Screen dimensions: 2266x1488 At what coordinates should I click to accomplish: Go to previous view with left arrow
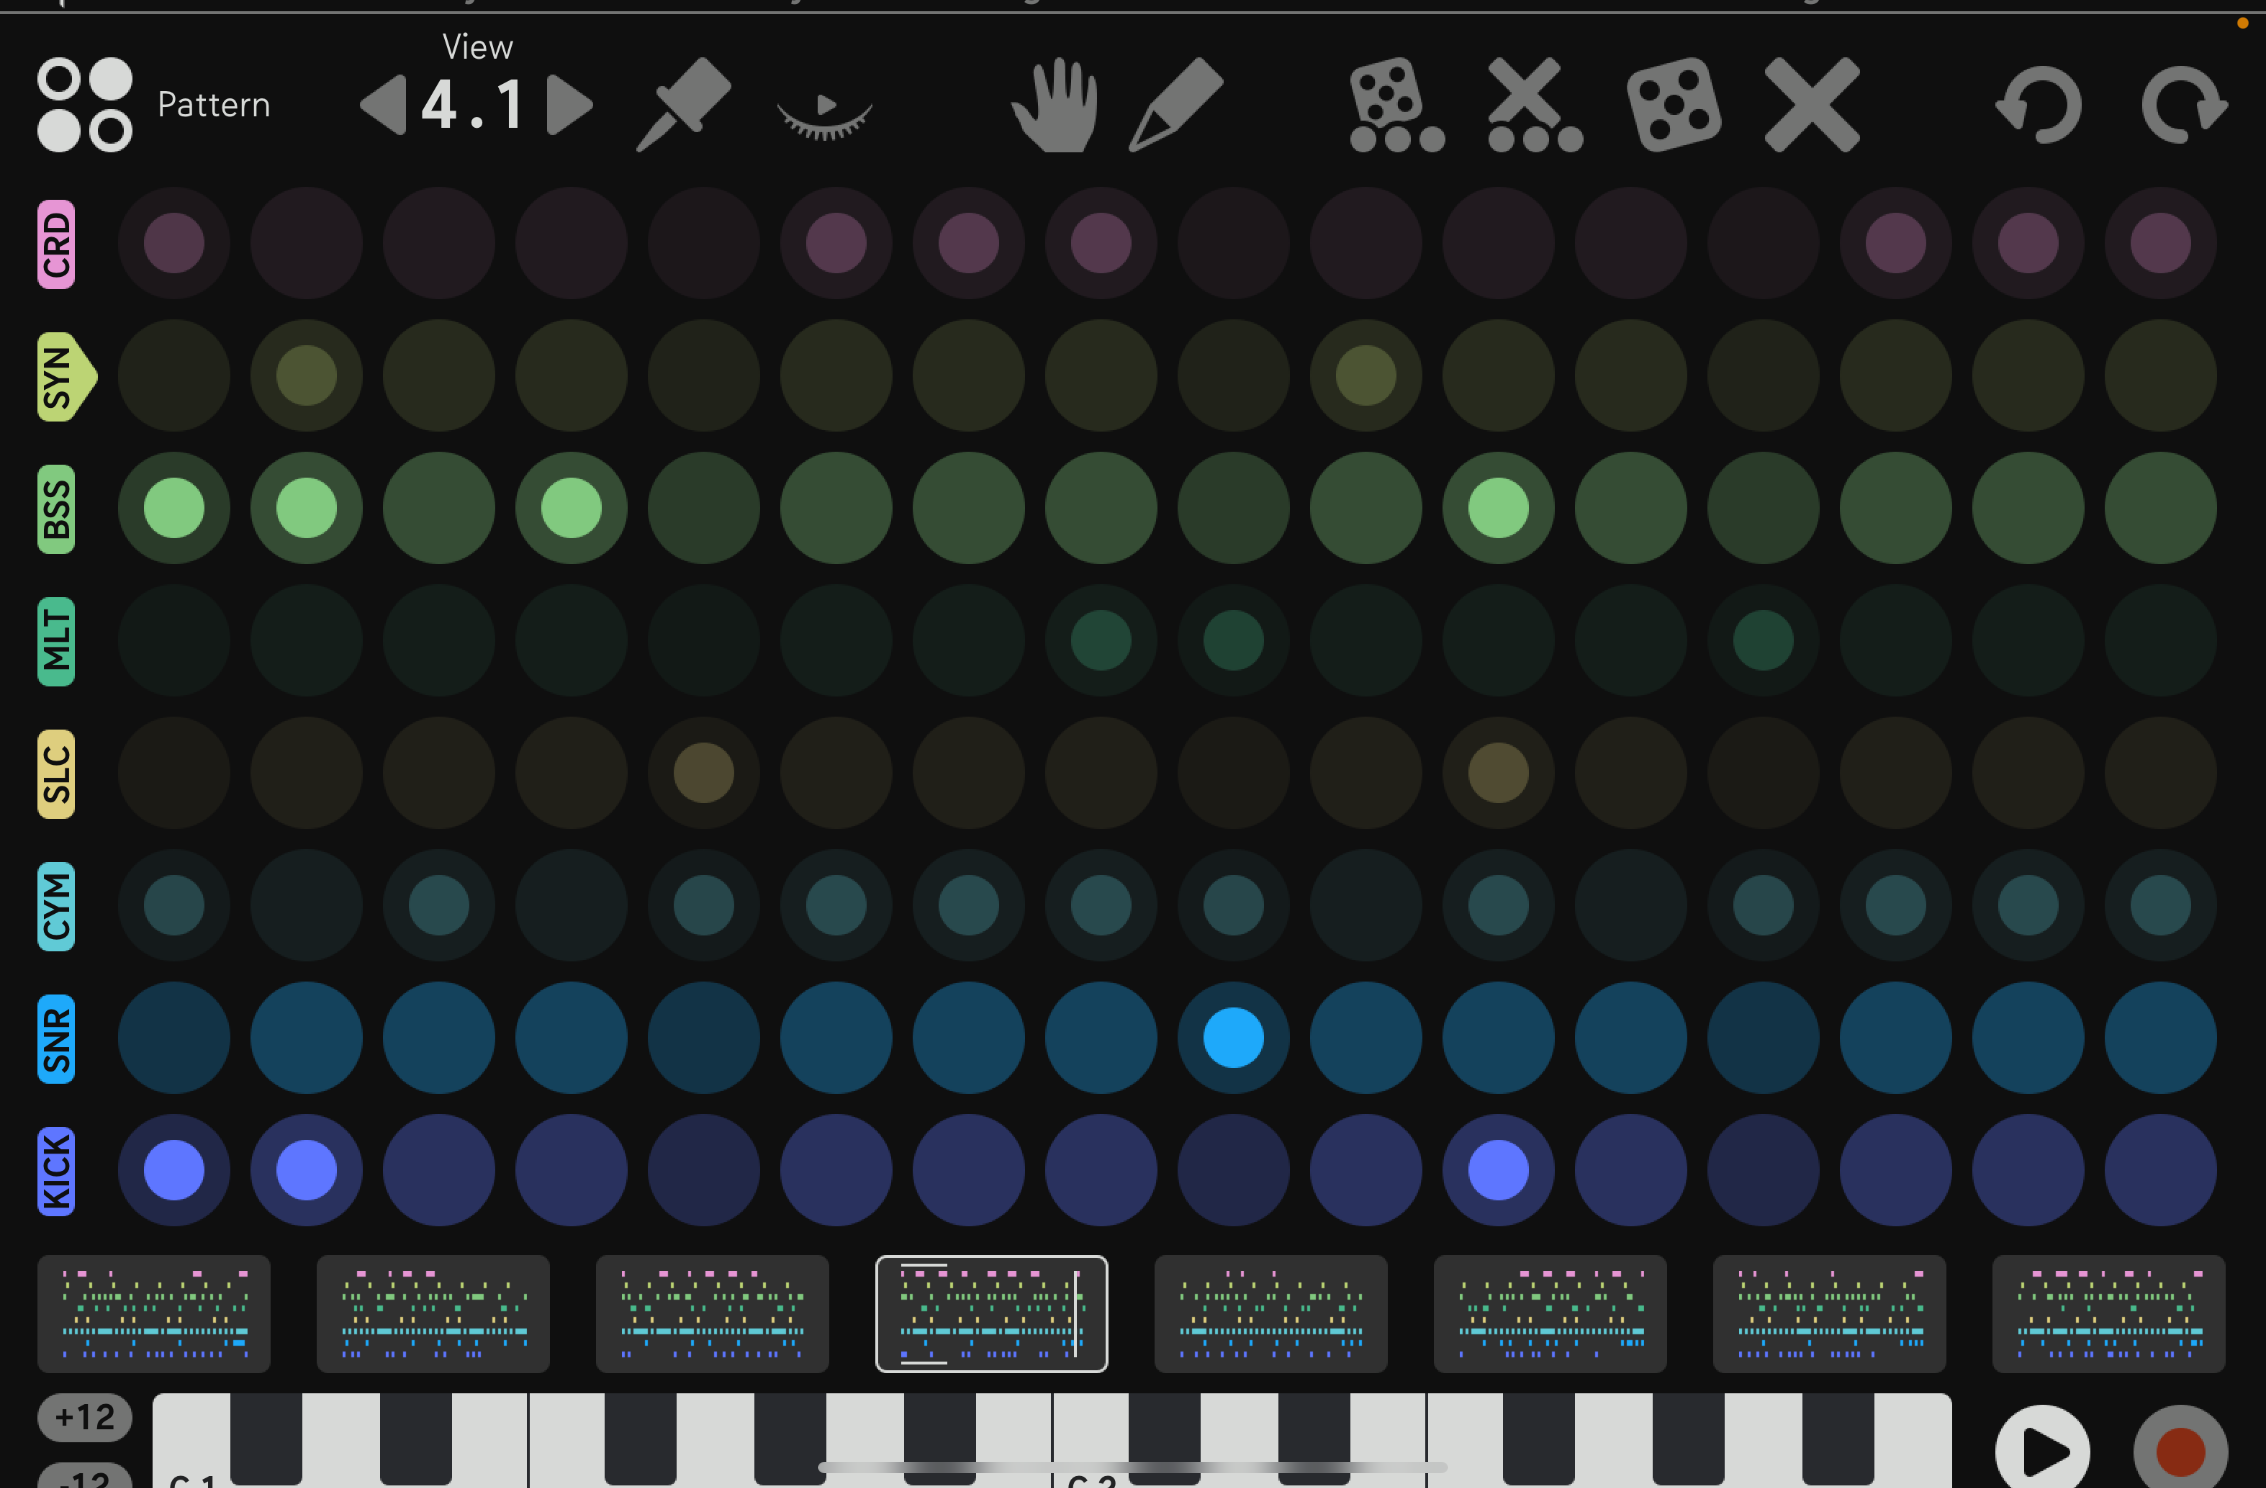pos(383,105)
